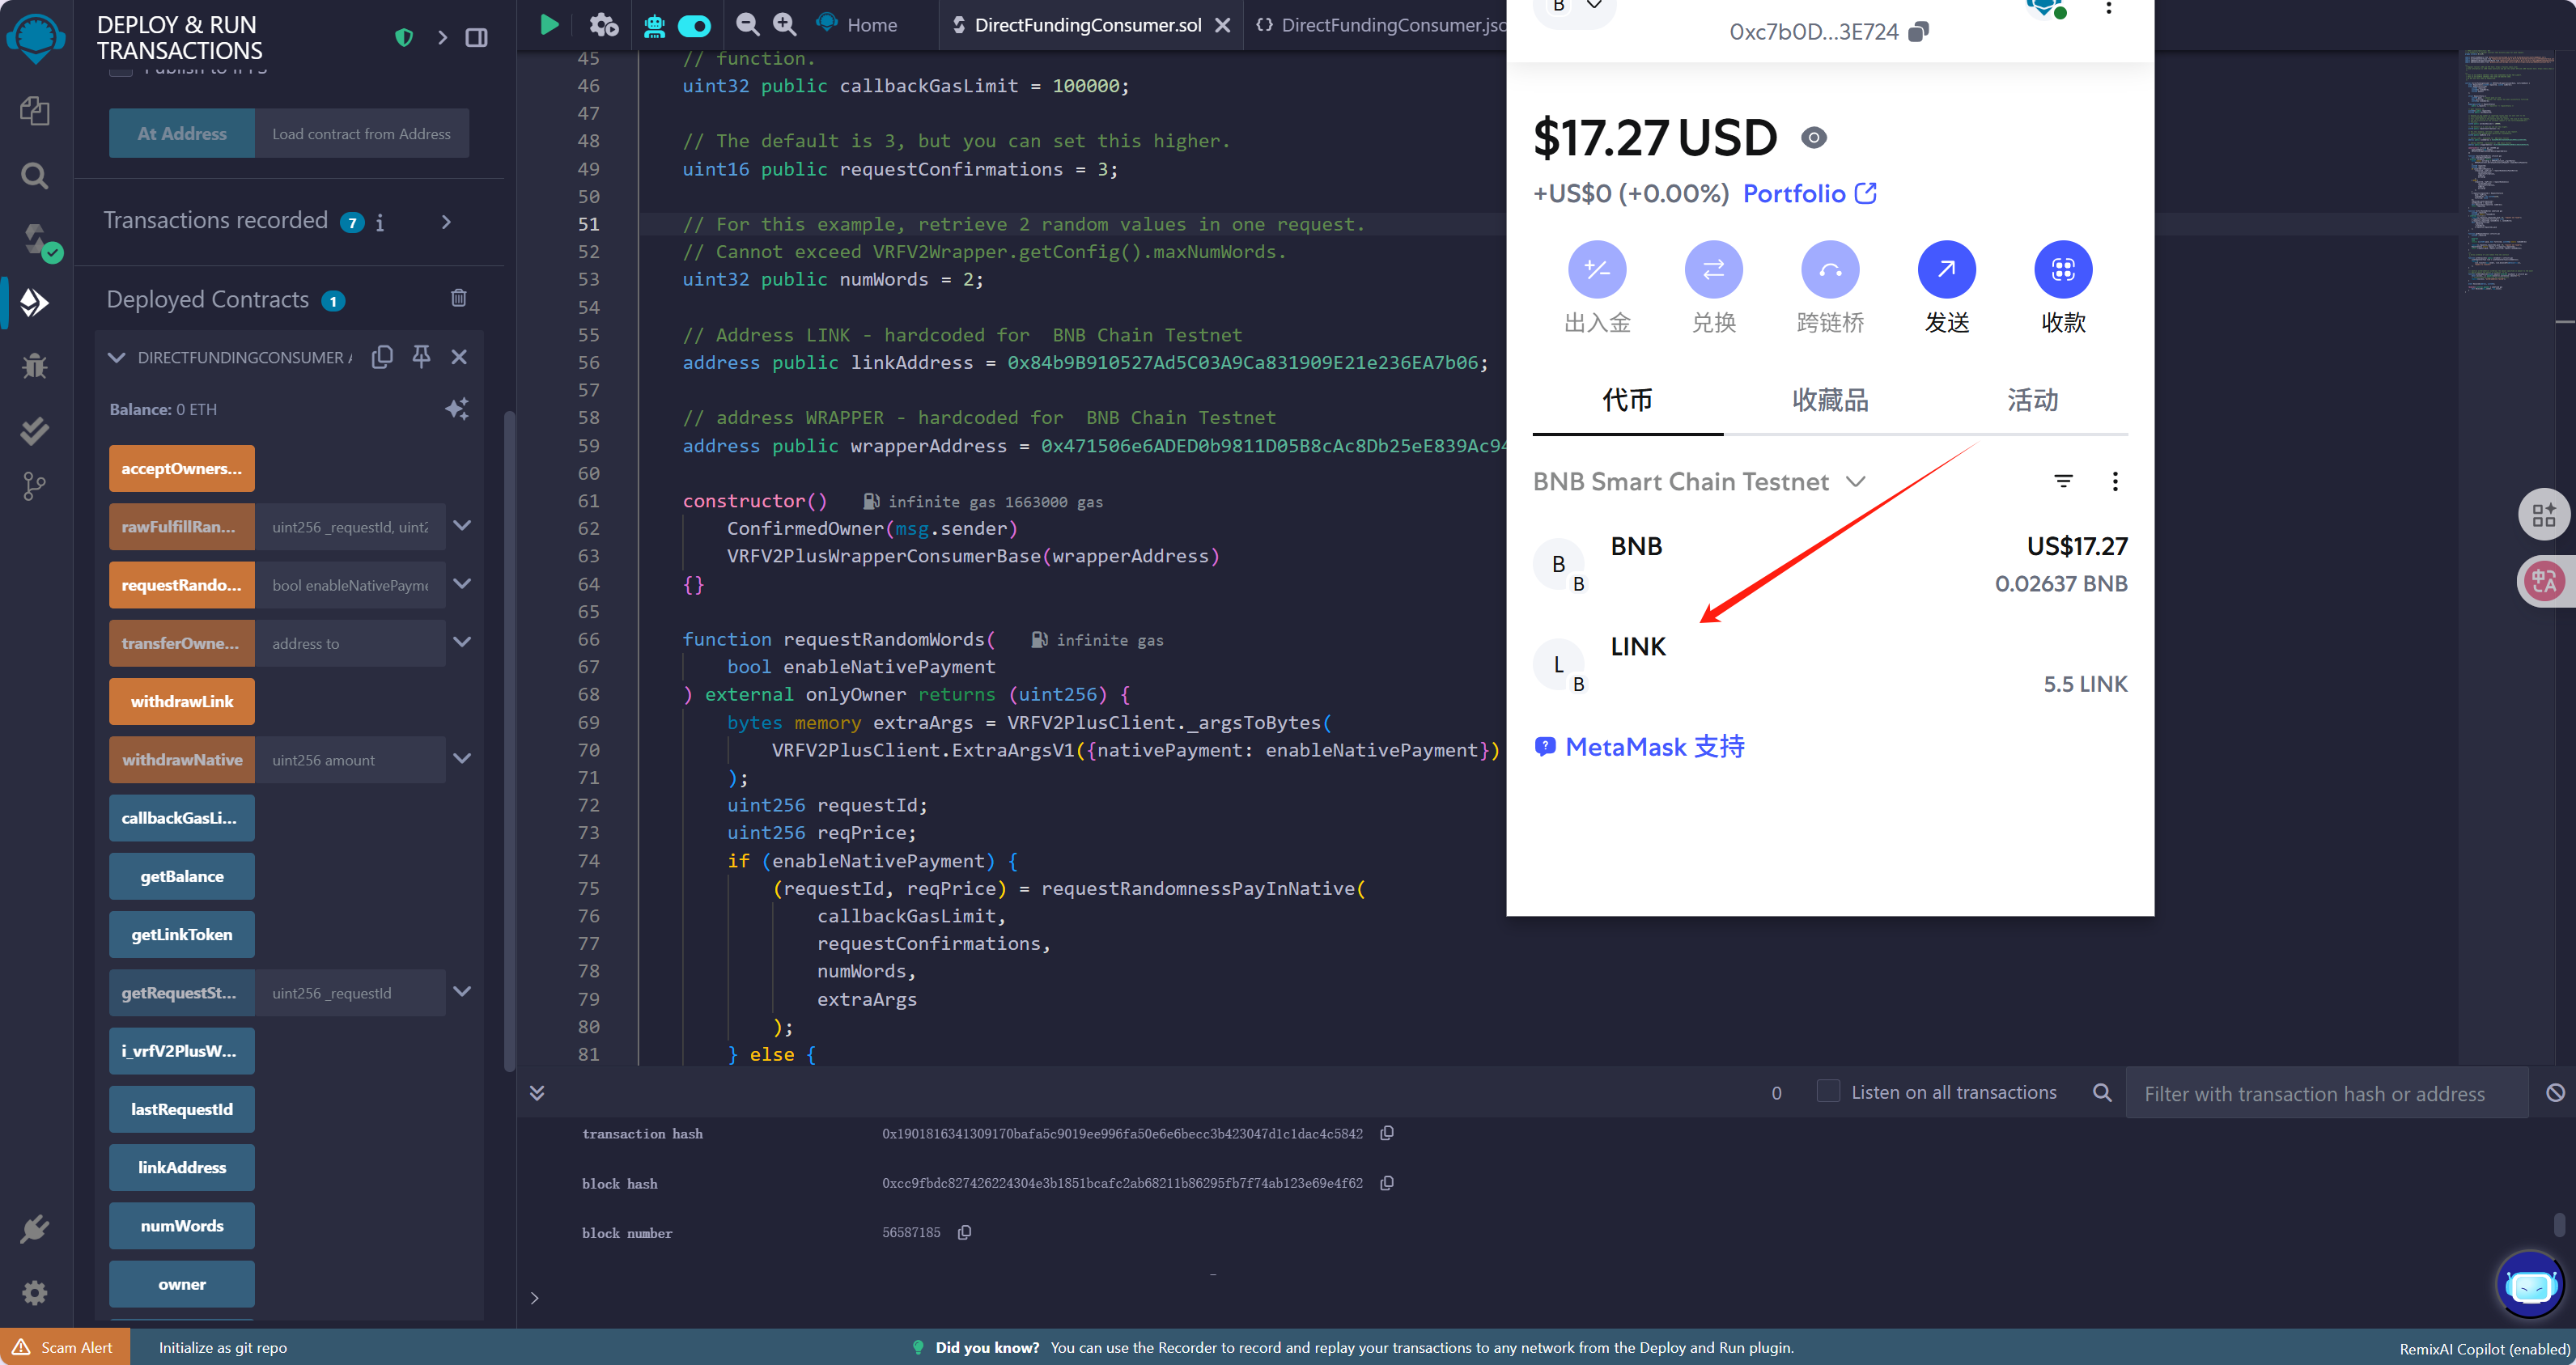
Task: Expand transferOwnership parameters chevron
Action: click(462, 643)
